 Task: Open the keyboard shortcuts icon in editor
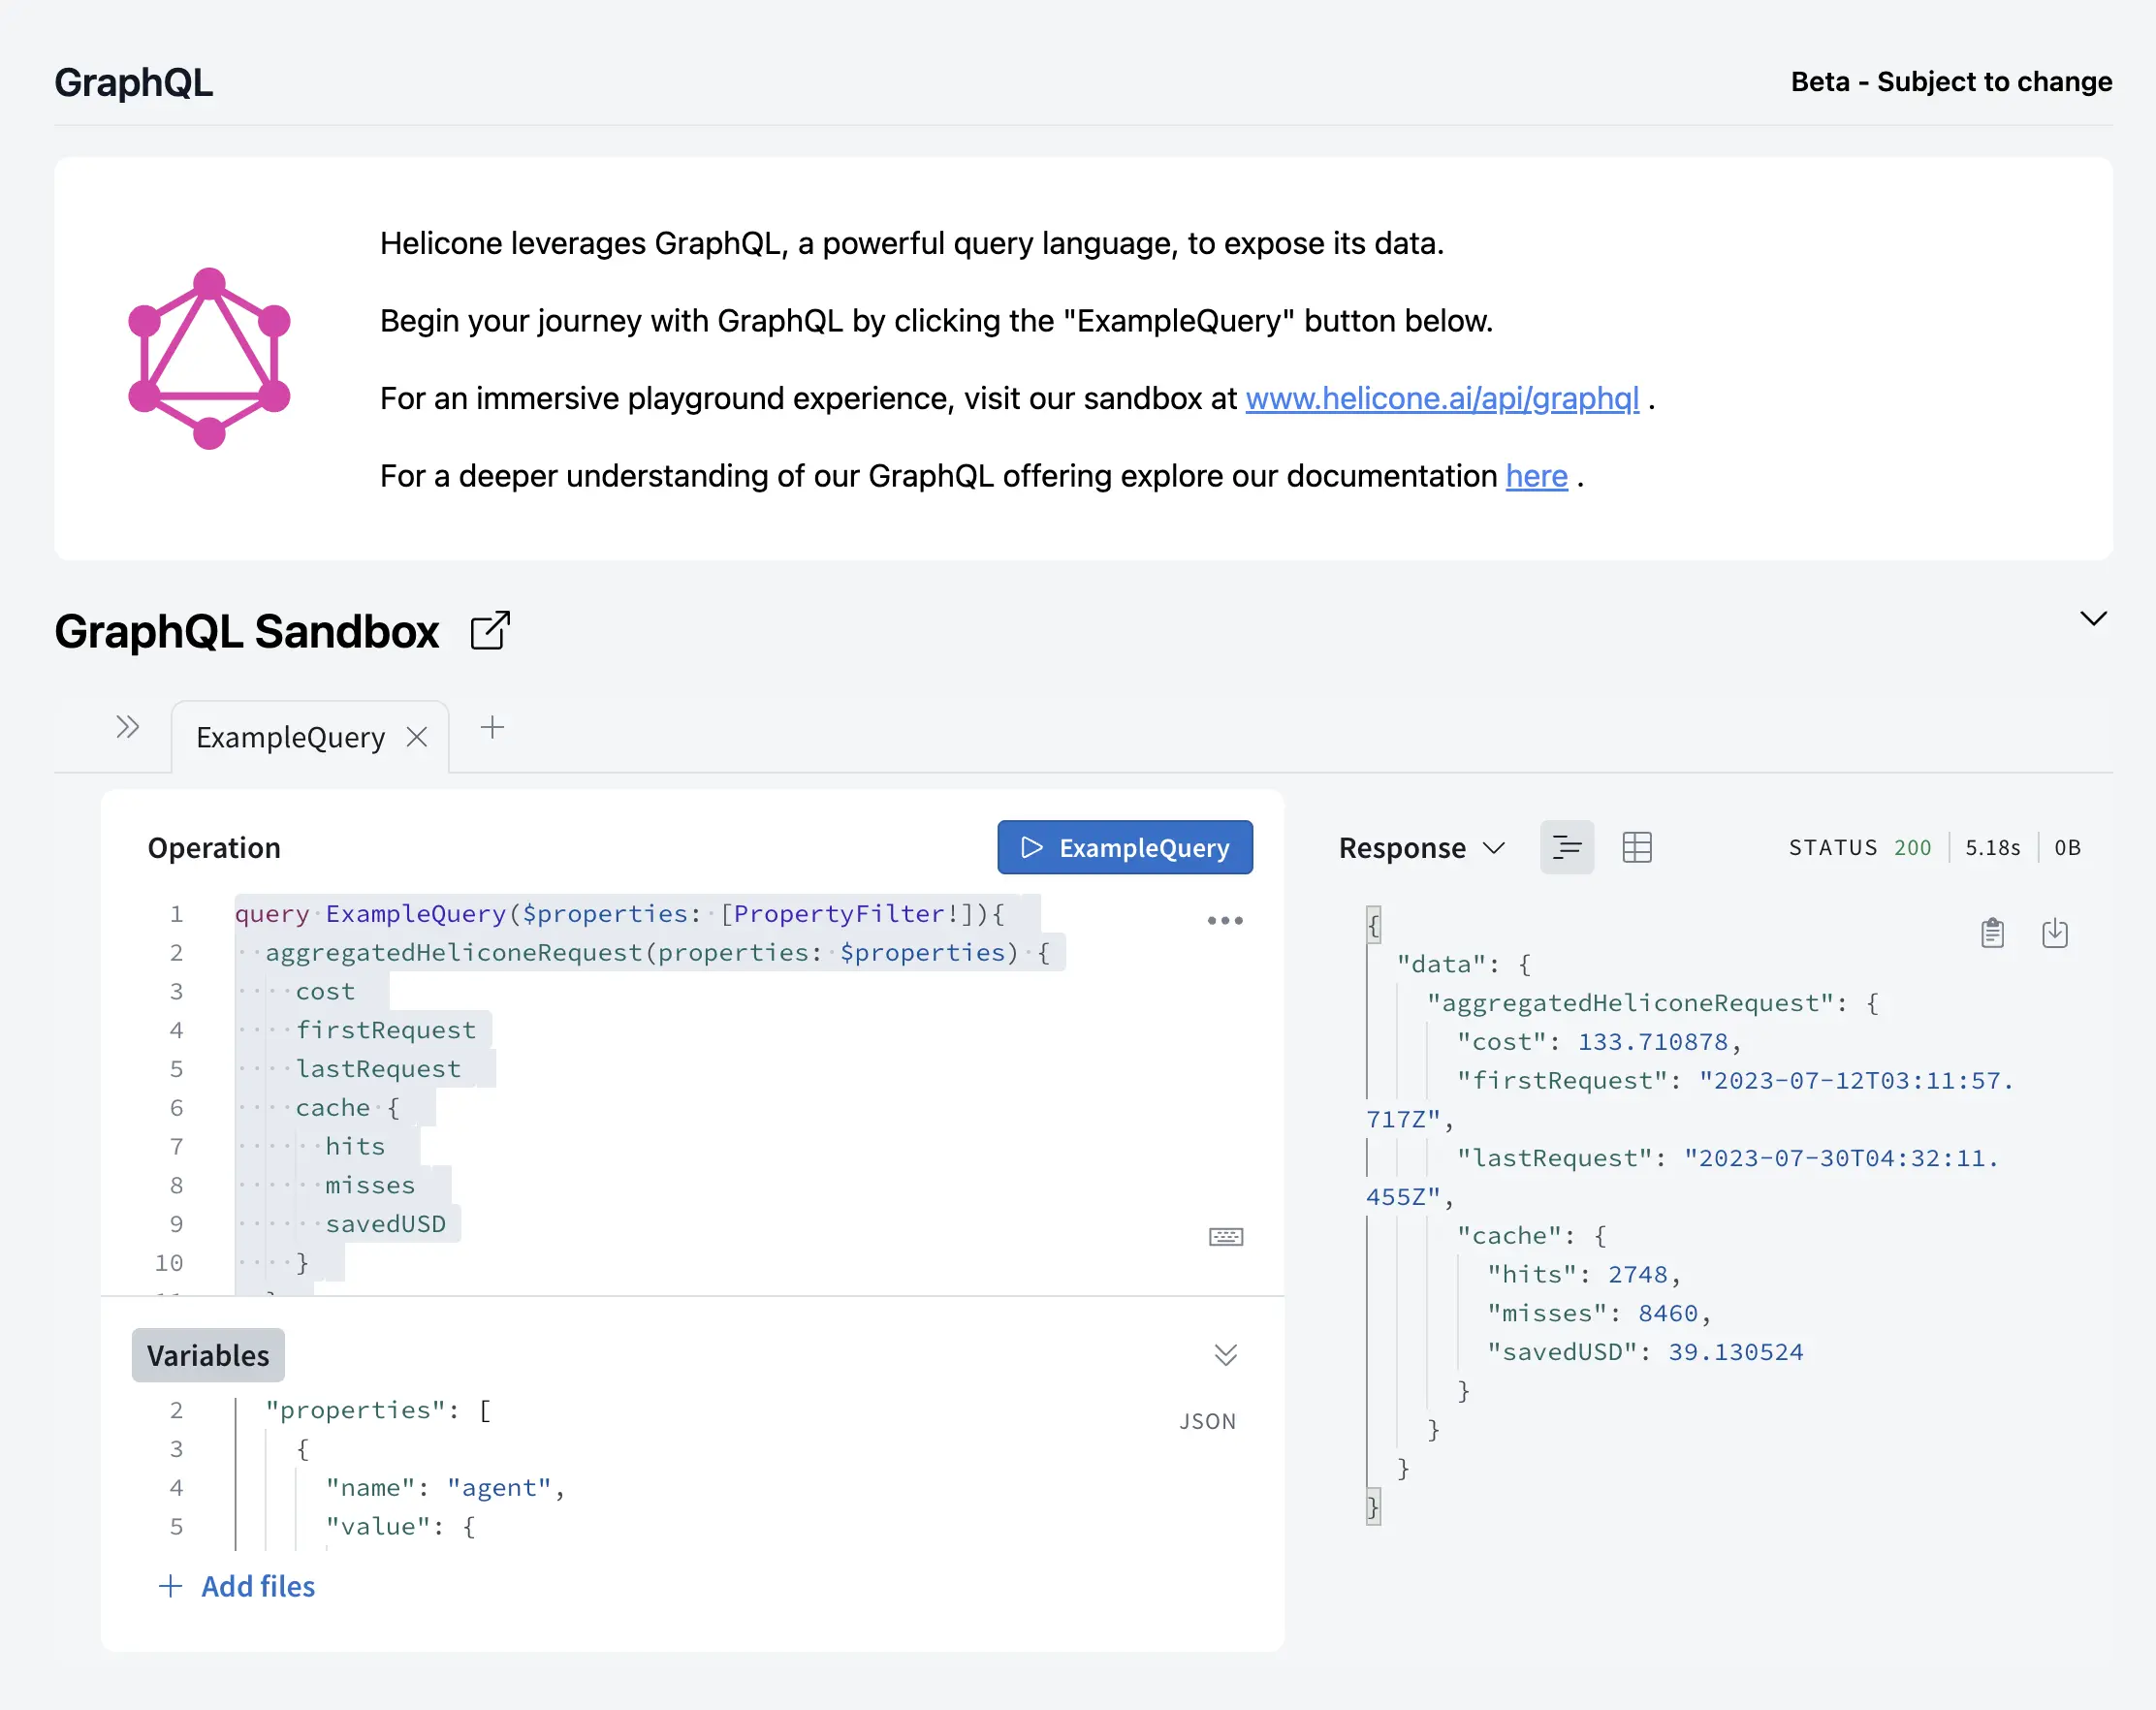(1226, 1236)
